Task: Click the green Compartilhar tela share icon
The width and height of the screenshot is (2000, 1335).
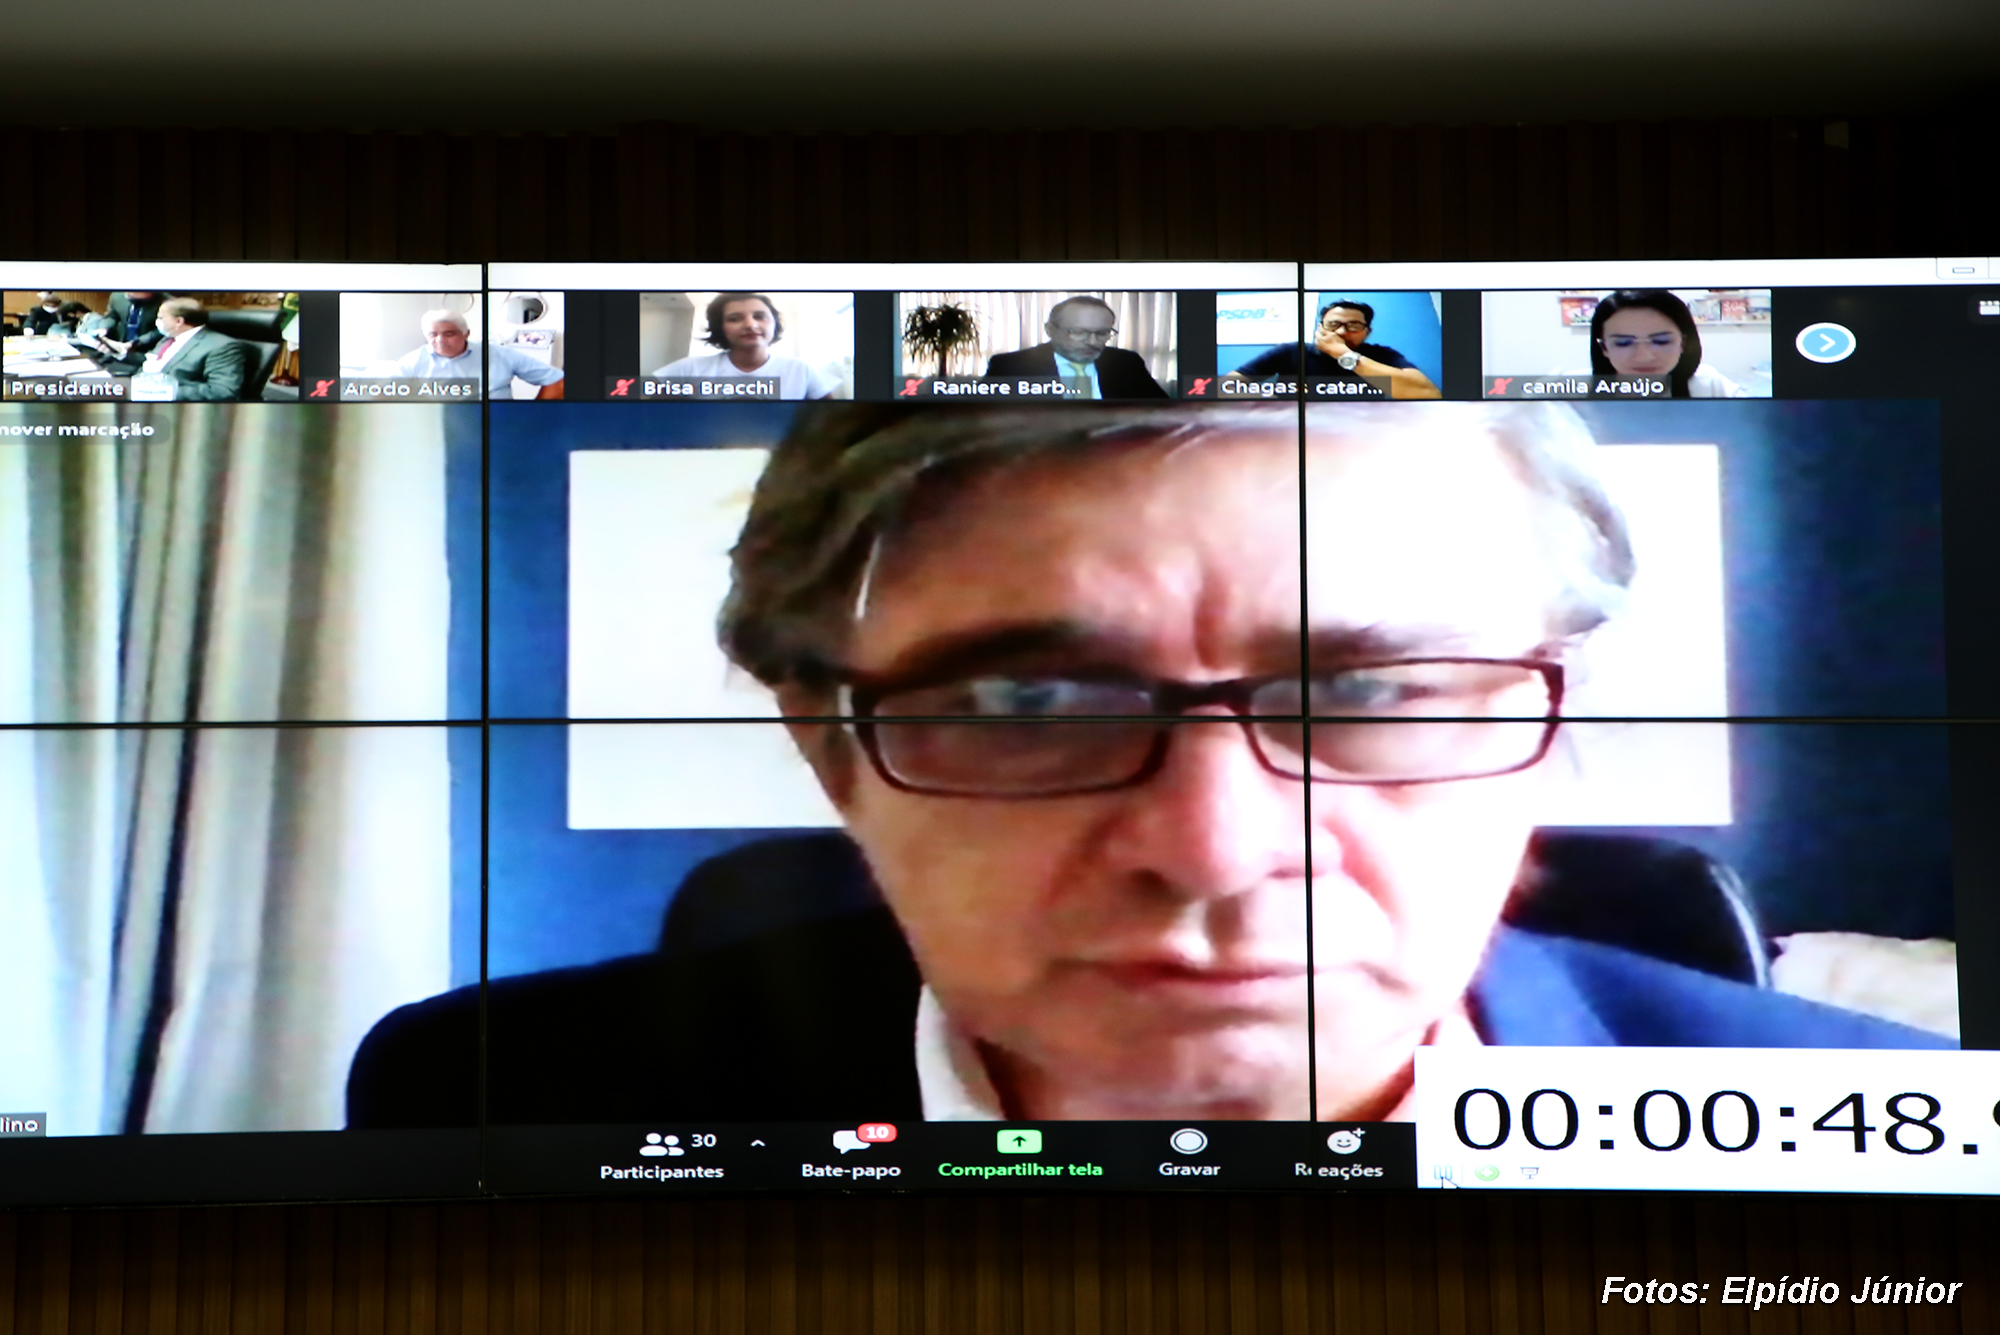Action: [1019, 1142]
